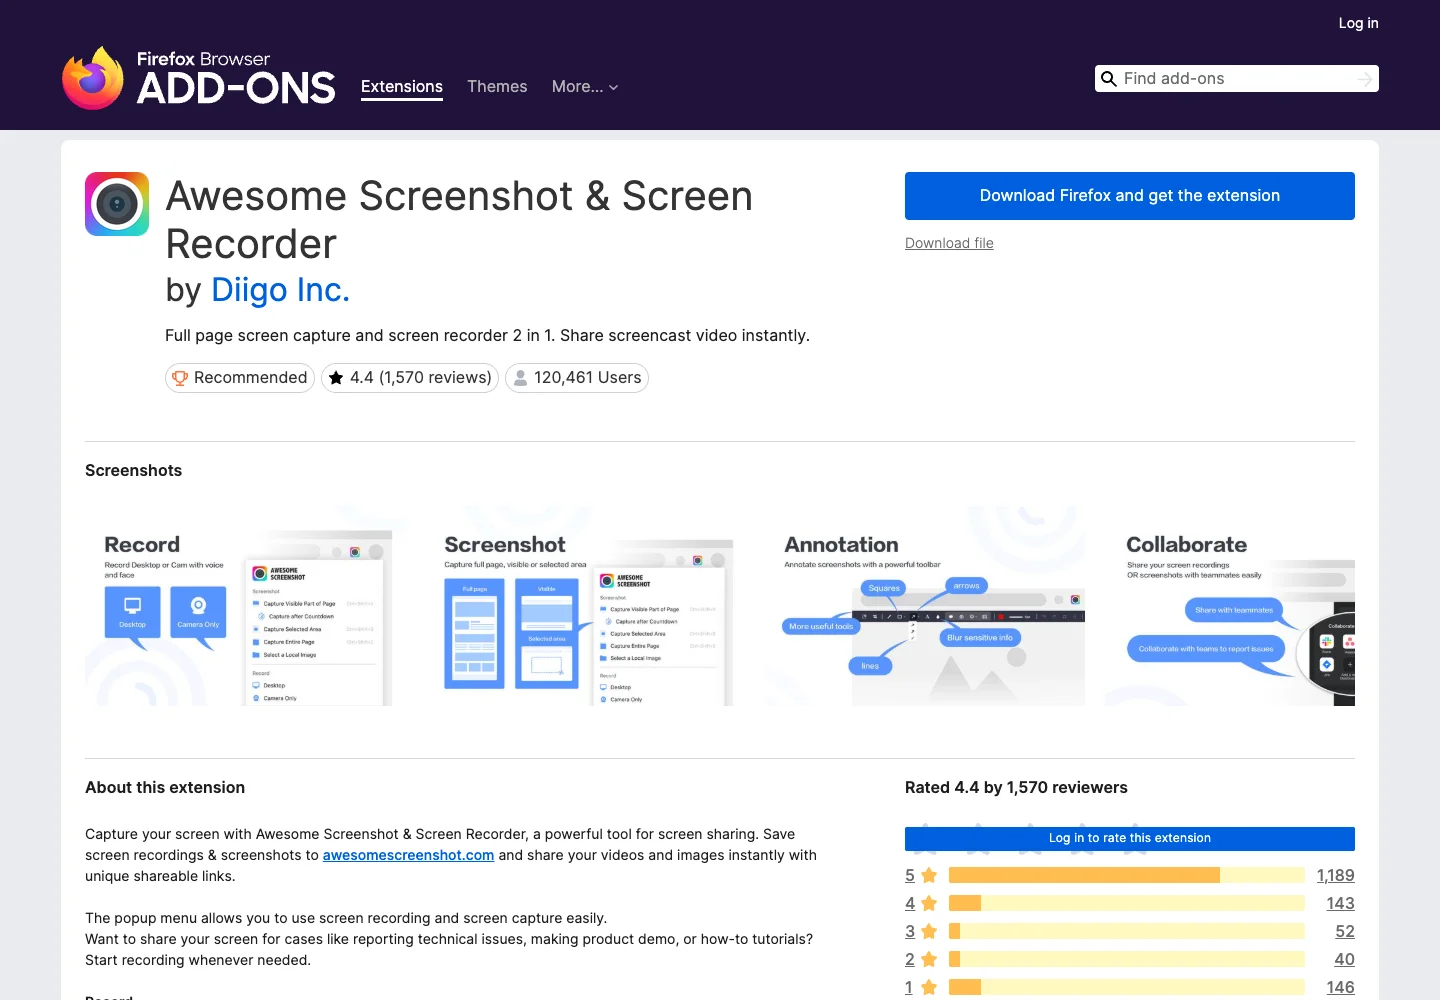The width and height of the screenshot is (1440, 1000).
Task: Click the 4-star rating bar
Action: coord(1127,903)
